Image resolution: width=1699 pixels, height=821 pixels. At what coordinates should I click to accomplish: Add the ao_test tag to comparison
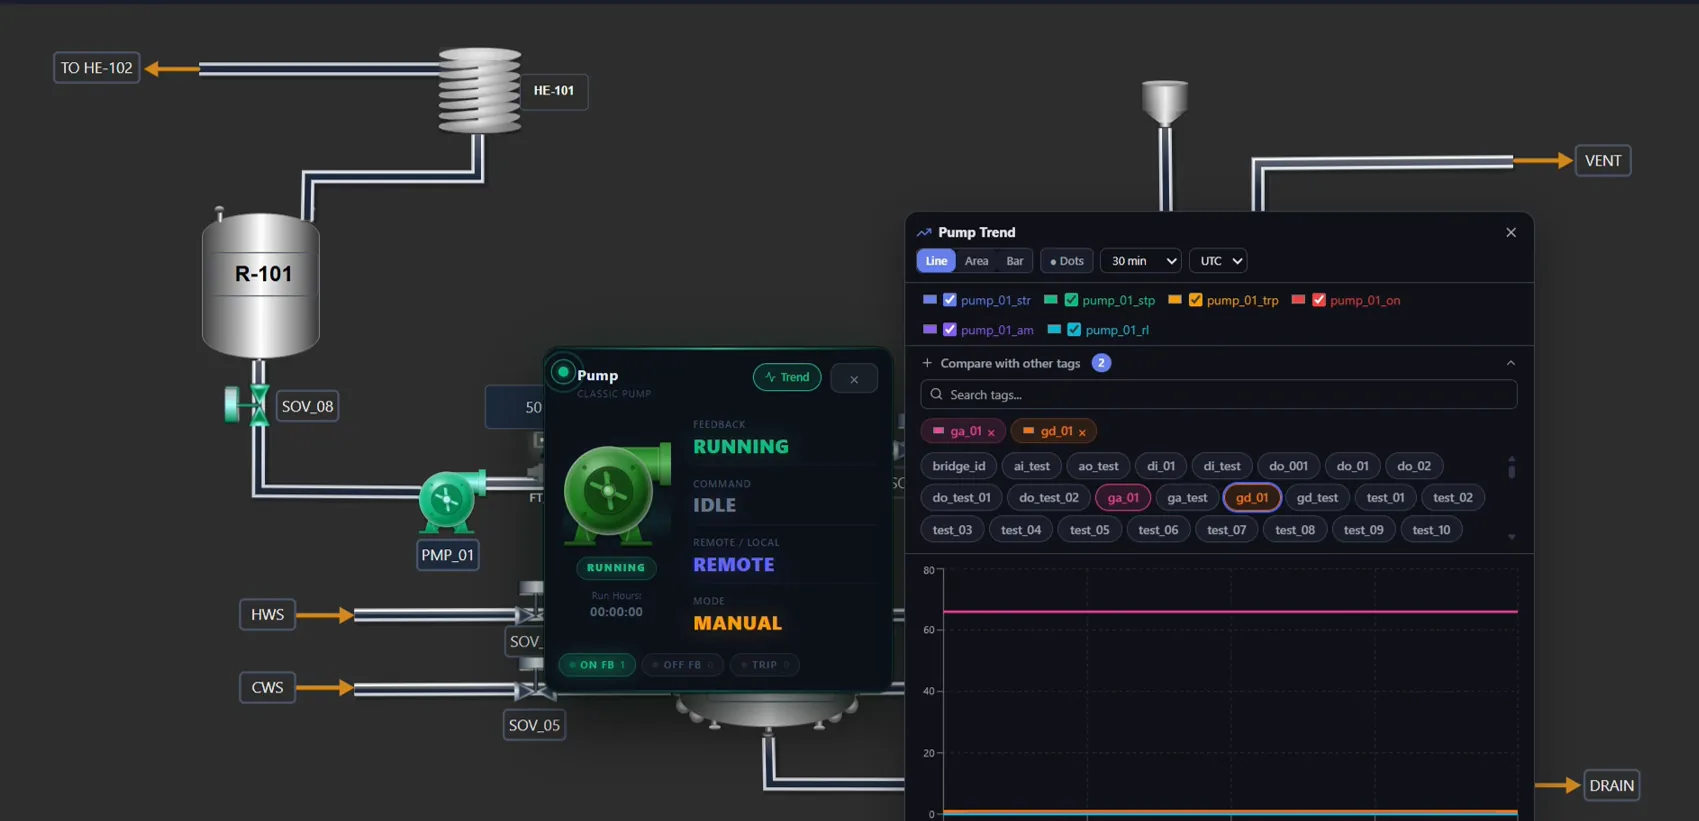click(1098, 466)
